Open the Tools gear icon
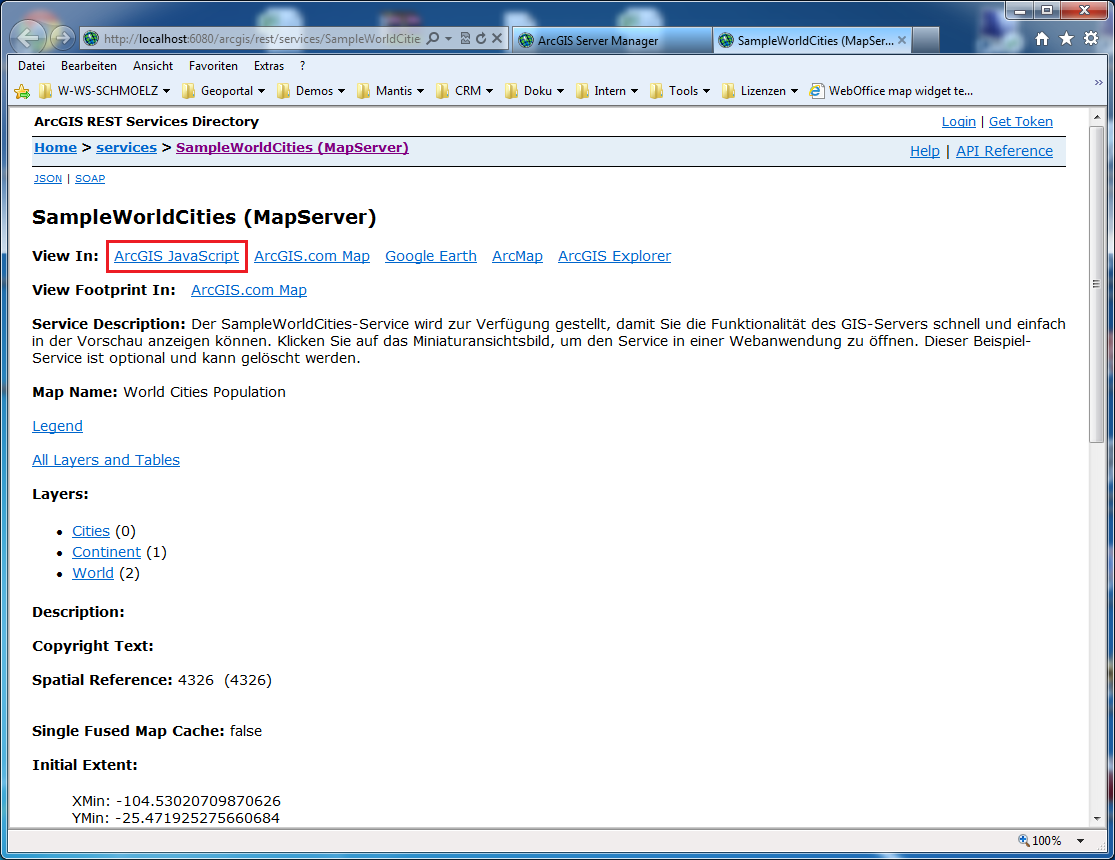The height and width of the screenshot is (860, 1115). pyautogui.click(x=1089, y=37)
